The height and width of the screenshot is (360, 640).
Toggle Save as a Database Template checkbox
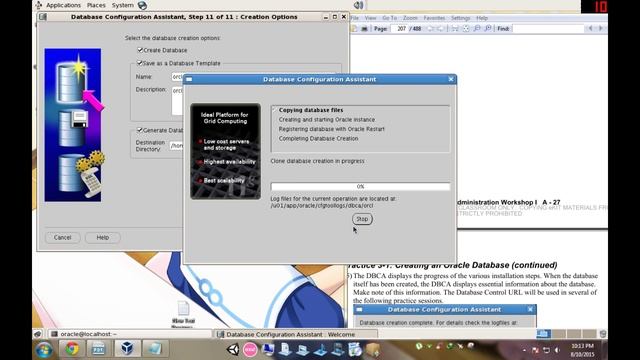[x=140, y=63]
